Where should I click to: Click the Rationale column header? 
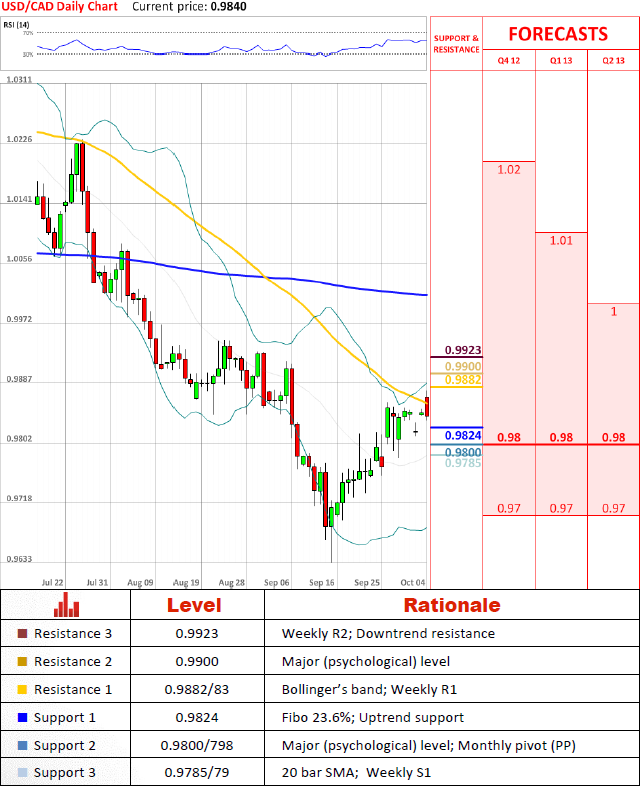pyautogui.click(x=451, y=605)
